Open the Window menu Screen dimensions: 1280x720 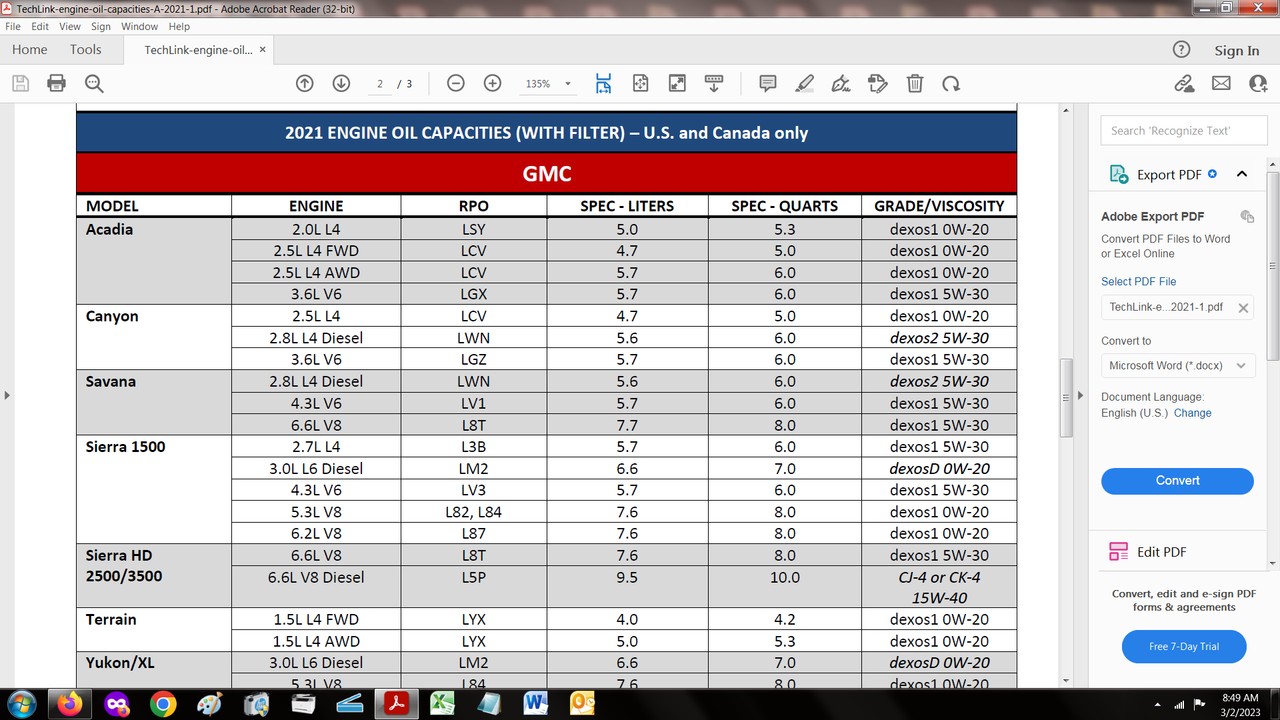[x=140, y=27]
